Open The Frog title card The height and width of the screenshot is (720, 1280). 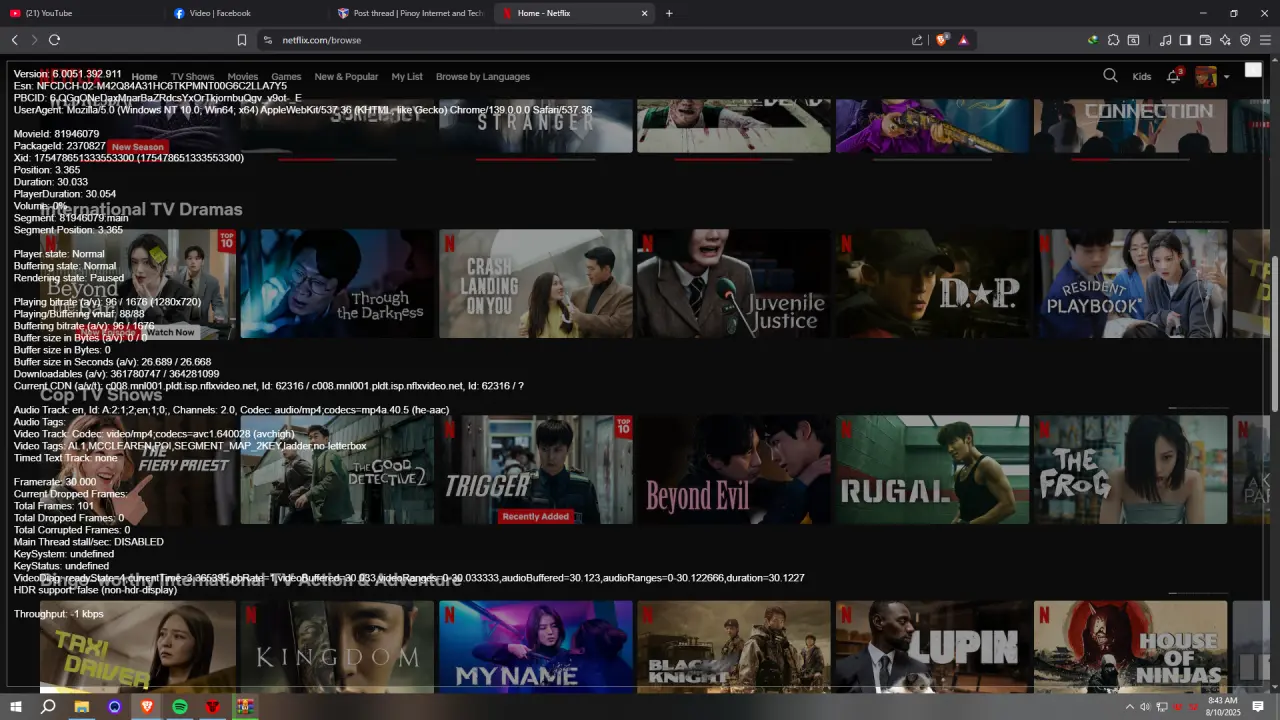coord(1131,470)
